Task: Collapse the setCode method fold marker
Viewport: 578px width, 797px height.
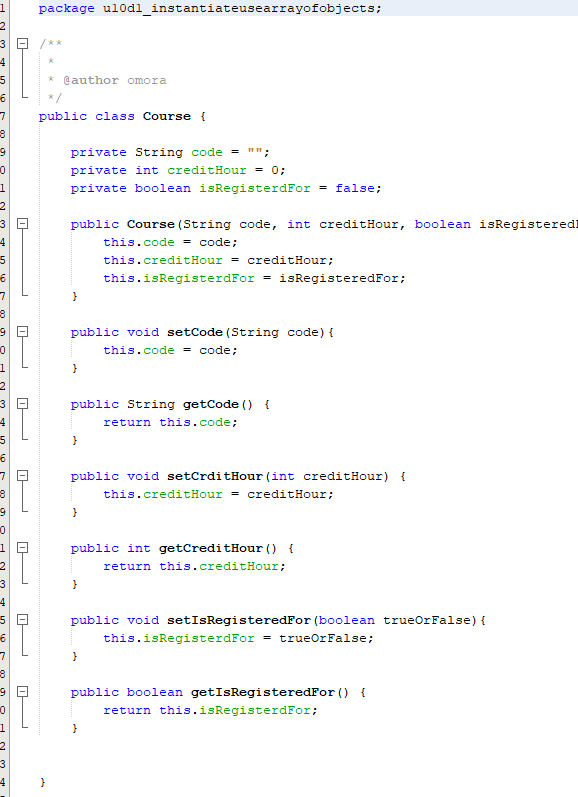Action: pyautogui.click(x=22, y=332)
